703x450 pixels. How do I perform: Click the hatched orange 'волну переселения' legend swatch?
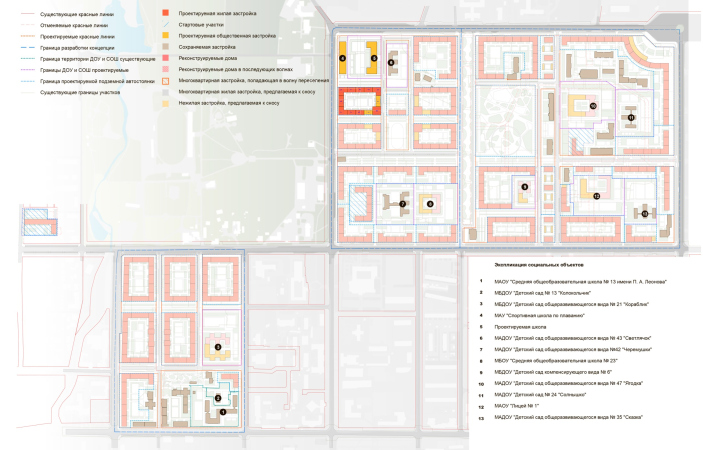(x=165, y=79)
